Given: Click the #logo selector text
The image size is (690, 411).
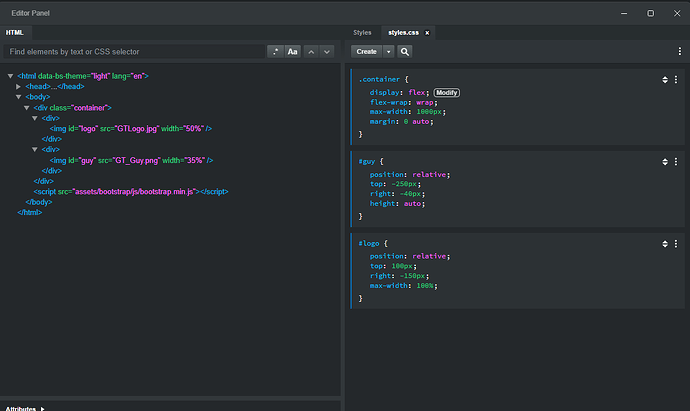Looking at the screenshot, I should 369,243.
